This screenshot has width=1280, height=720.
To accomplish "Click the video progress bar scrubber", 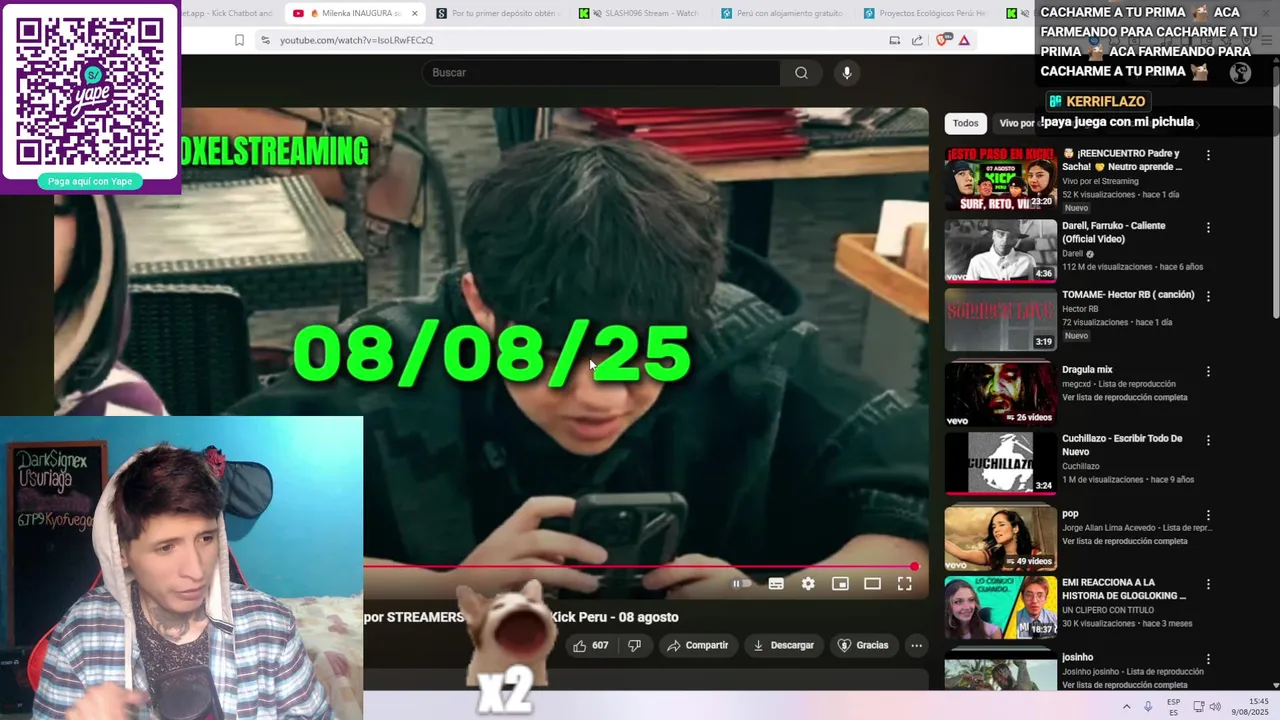I will click(x=914, y=567).
